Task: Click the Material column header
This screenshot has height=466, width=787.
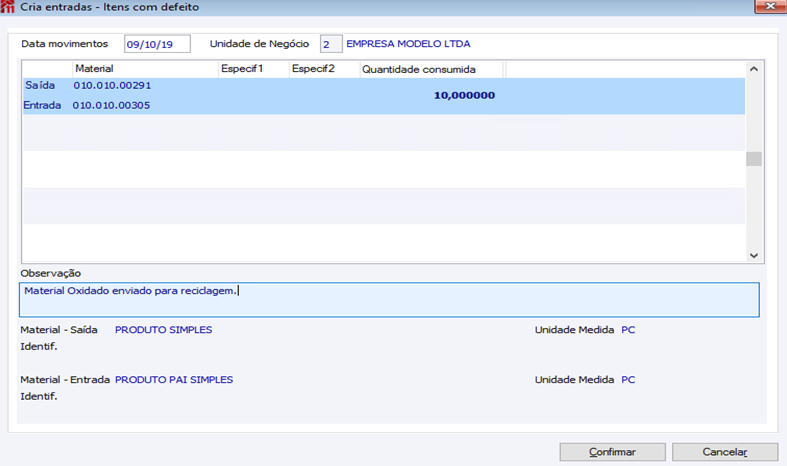Action: [x=146, y=69]
